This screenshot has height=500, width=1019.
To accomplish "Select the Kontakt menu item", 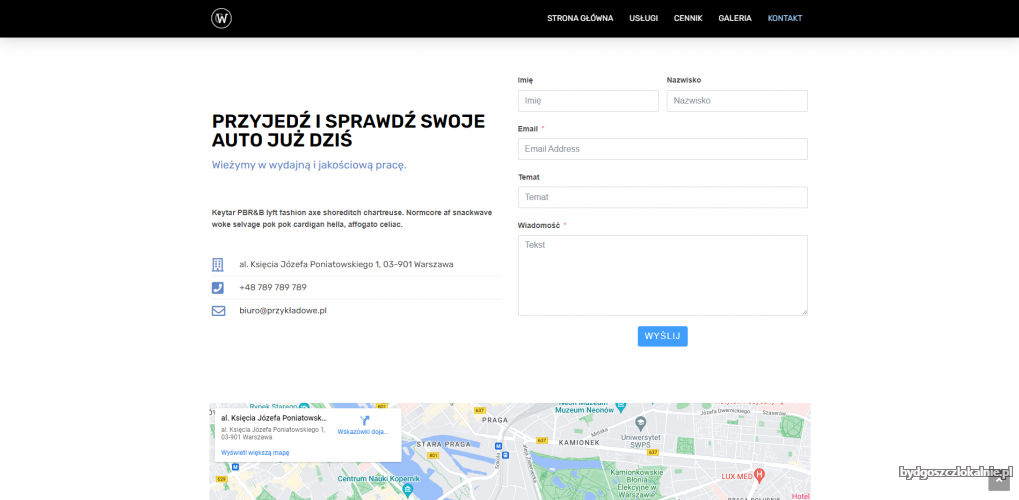I will [x=784, y=18].
